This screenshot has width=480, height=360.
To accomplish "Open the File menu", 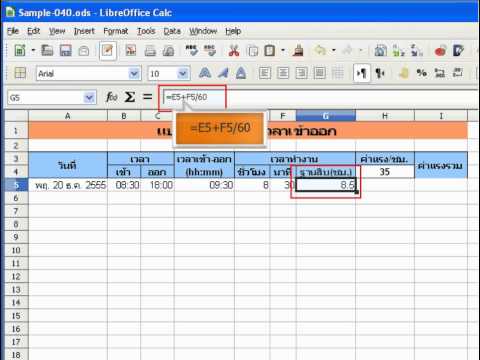I will tap(13, 31).
